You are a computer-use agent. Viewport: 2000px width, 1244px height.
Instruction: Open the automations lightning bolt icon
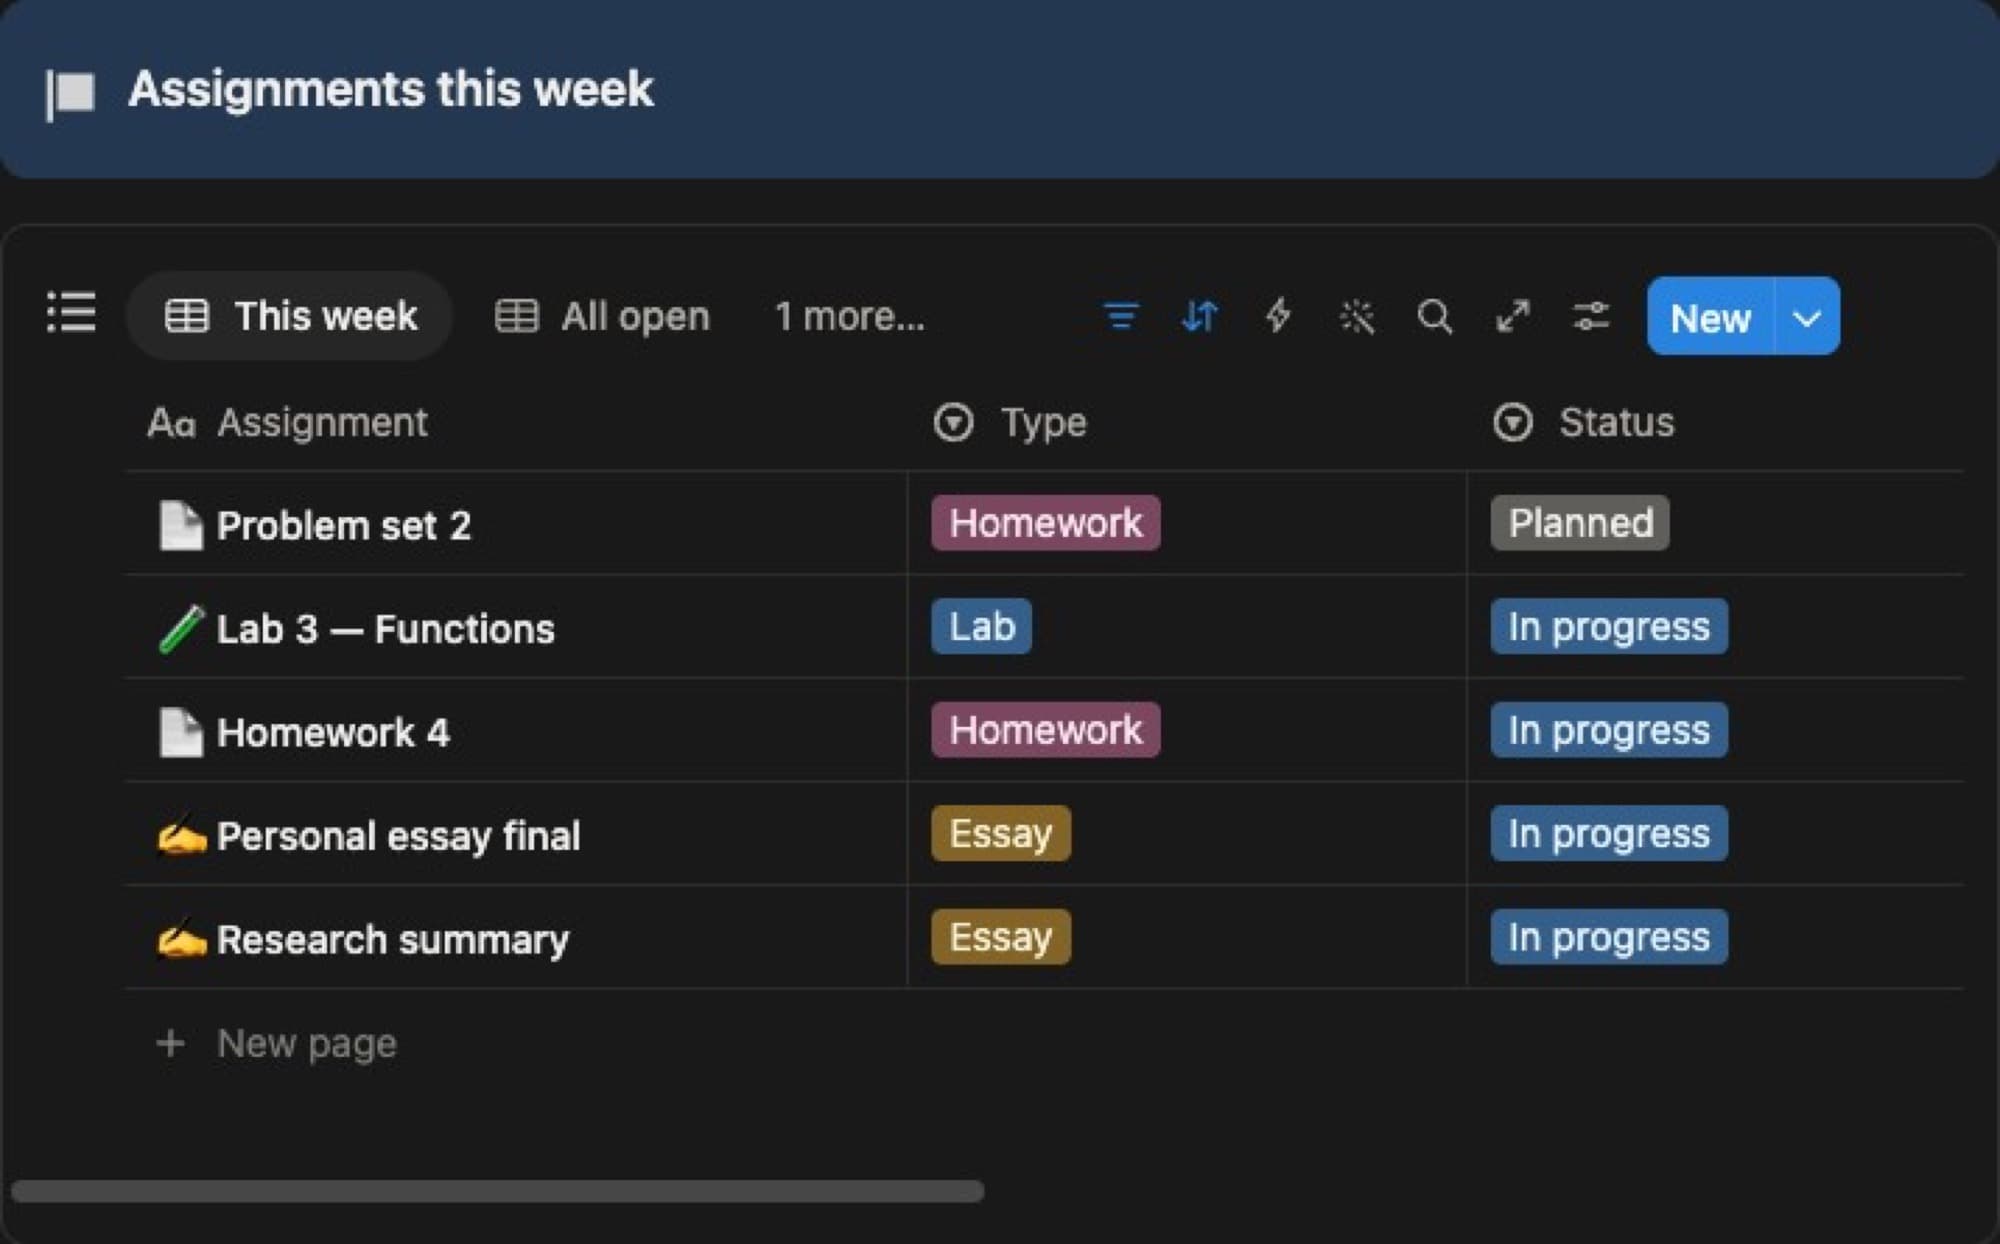1277,316
